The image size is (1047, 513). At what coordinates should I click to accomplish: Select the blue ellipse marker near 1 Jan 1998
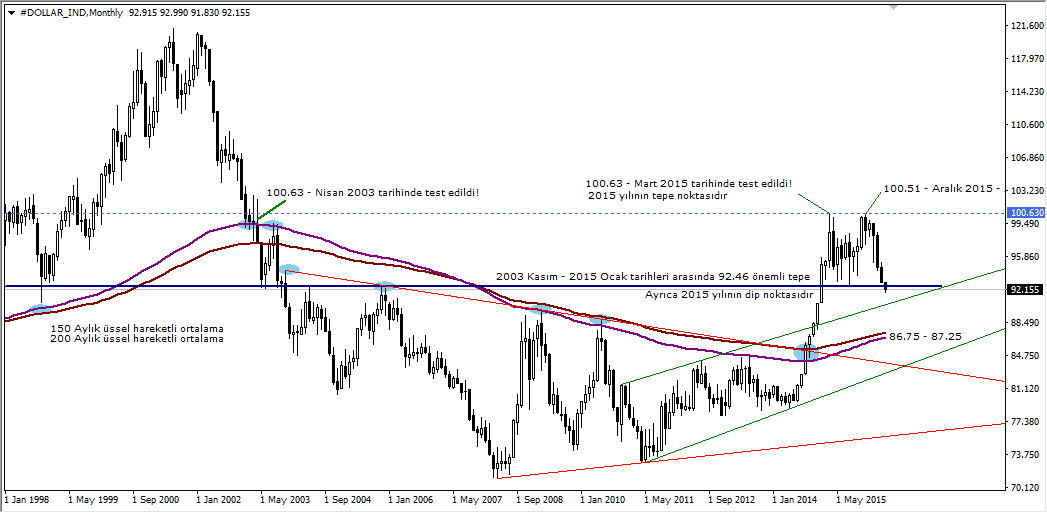(41, 308)
